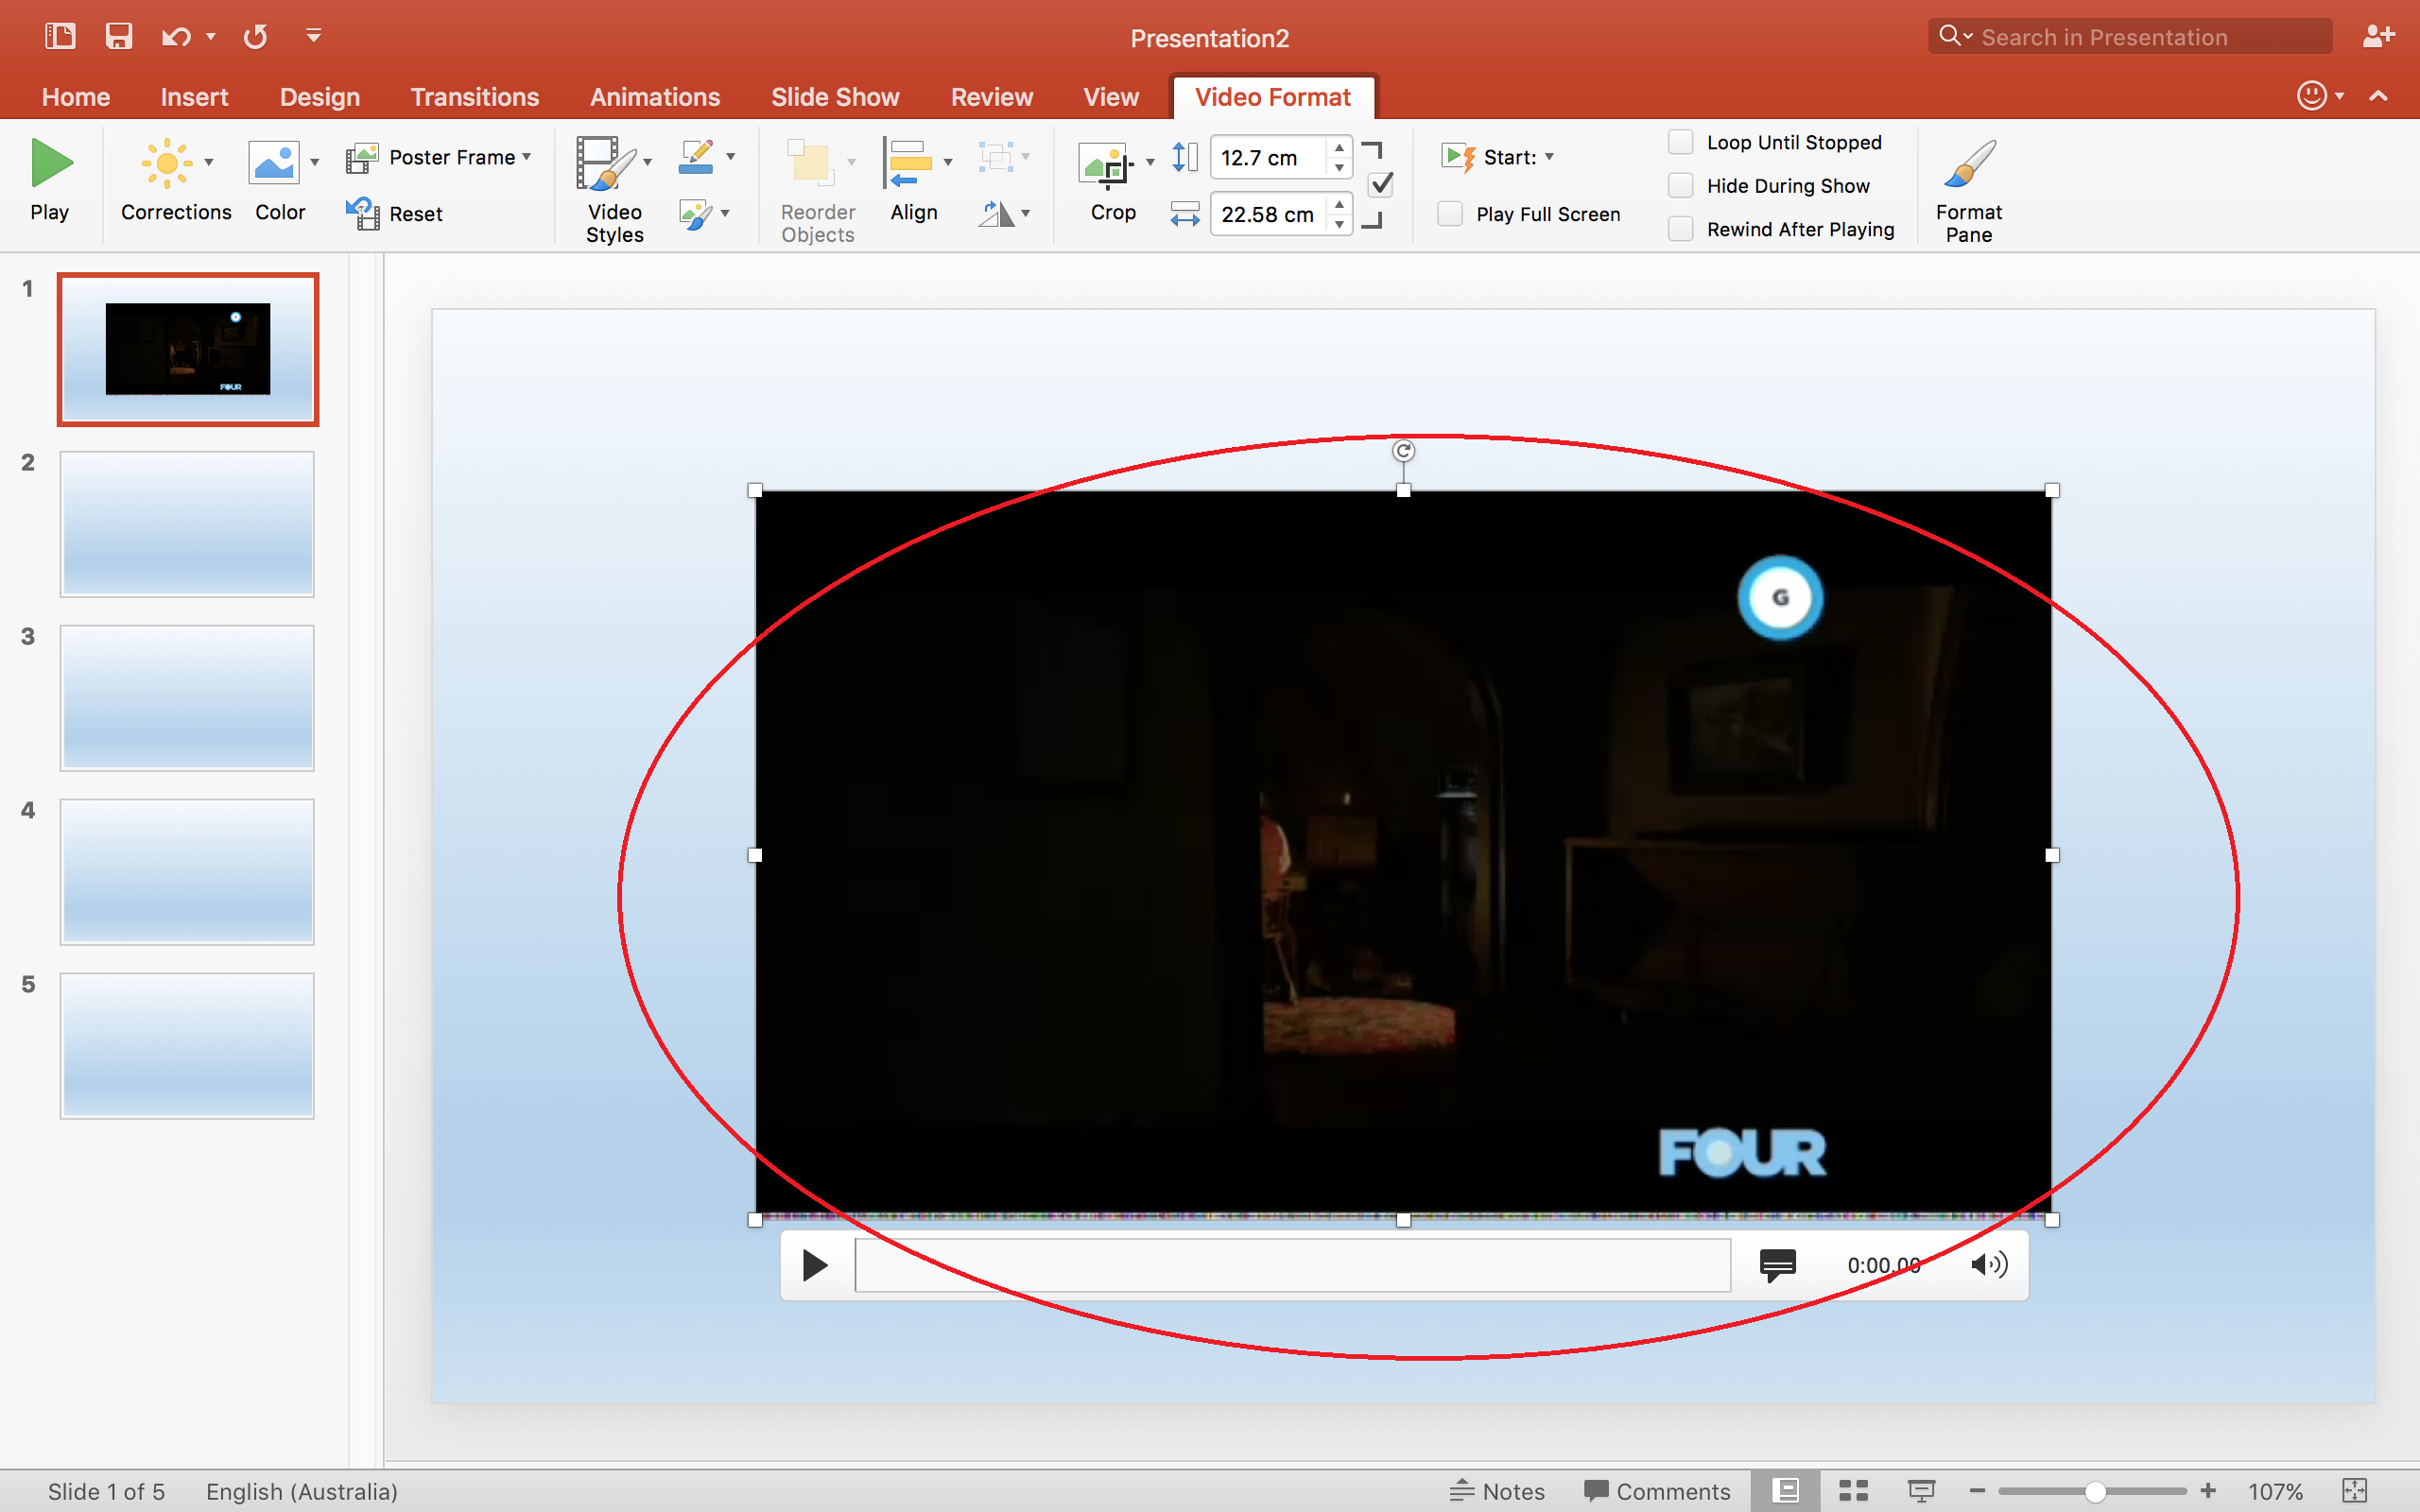Switch to Normal view icon
Image resolution: width=2420 pixels, height=1512 pixels.
[x=1786, y=1491]
